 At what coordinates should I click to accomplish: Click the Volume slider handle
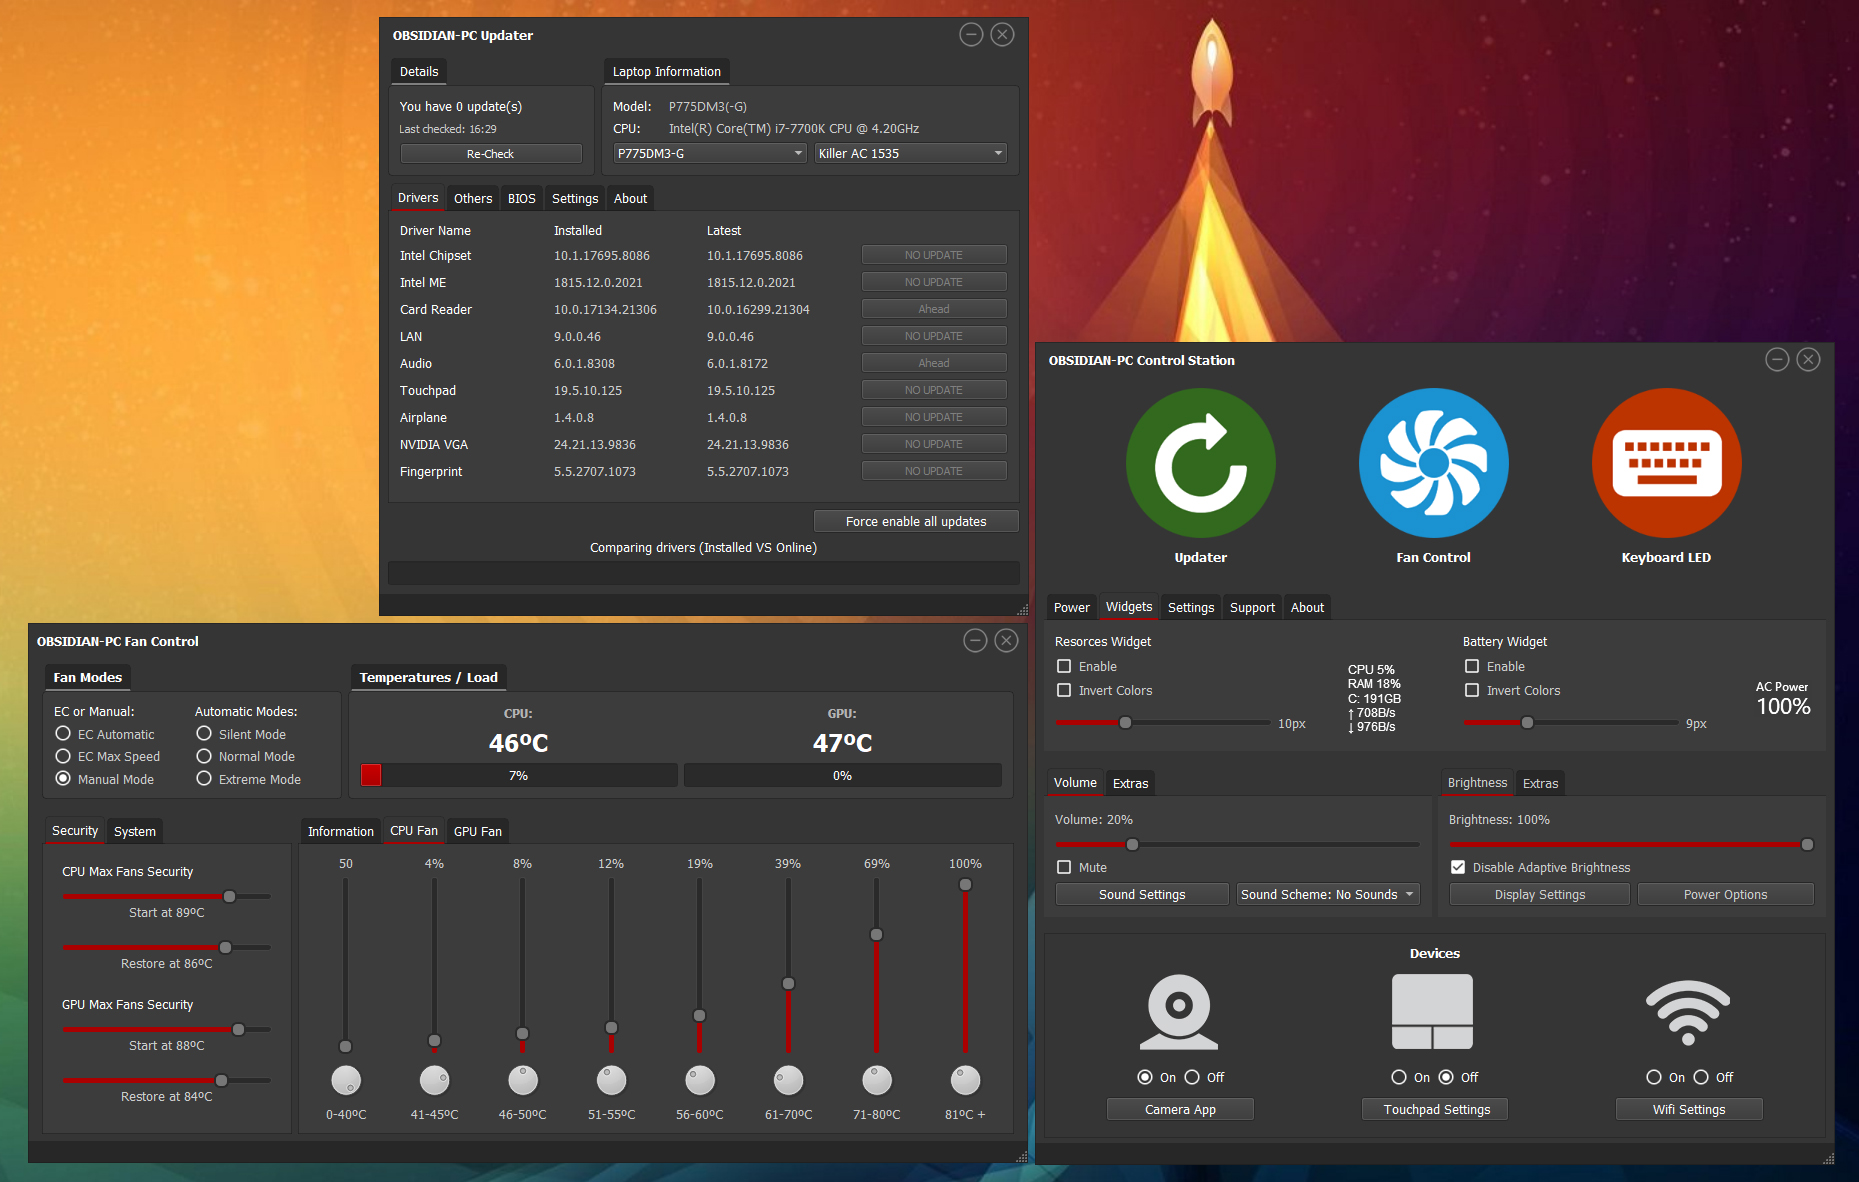coord(1132,844)
